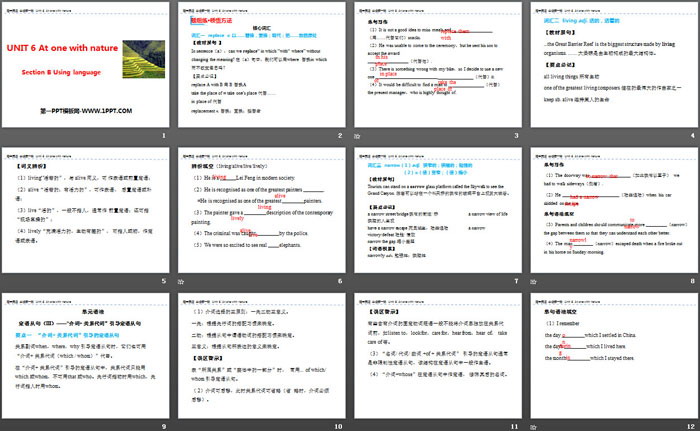Click the animation star icon under slide 3
700x431 pixels.
point(357,136)
